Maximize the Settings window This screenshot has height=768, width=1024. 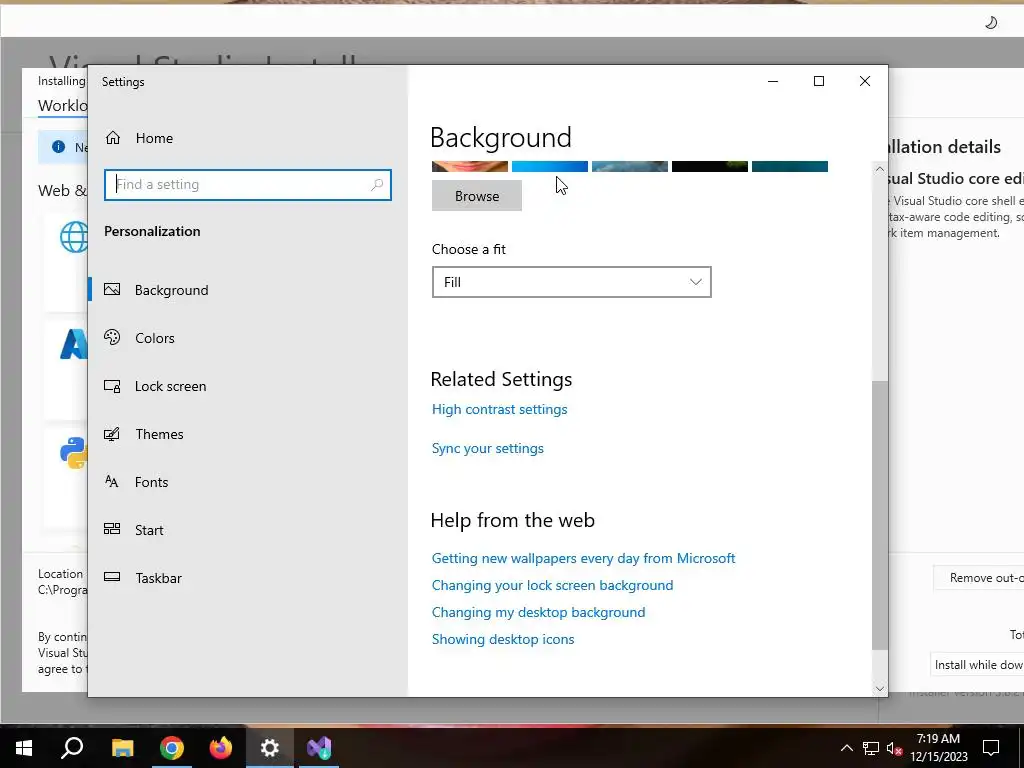(819, 81)
